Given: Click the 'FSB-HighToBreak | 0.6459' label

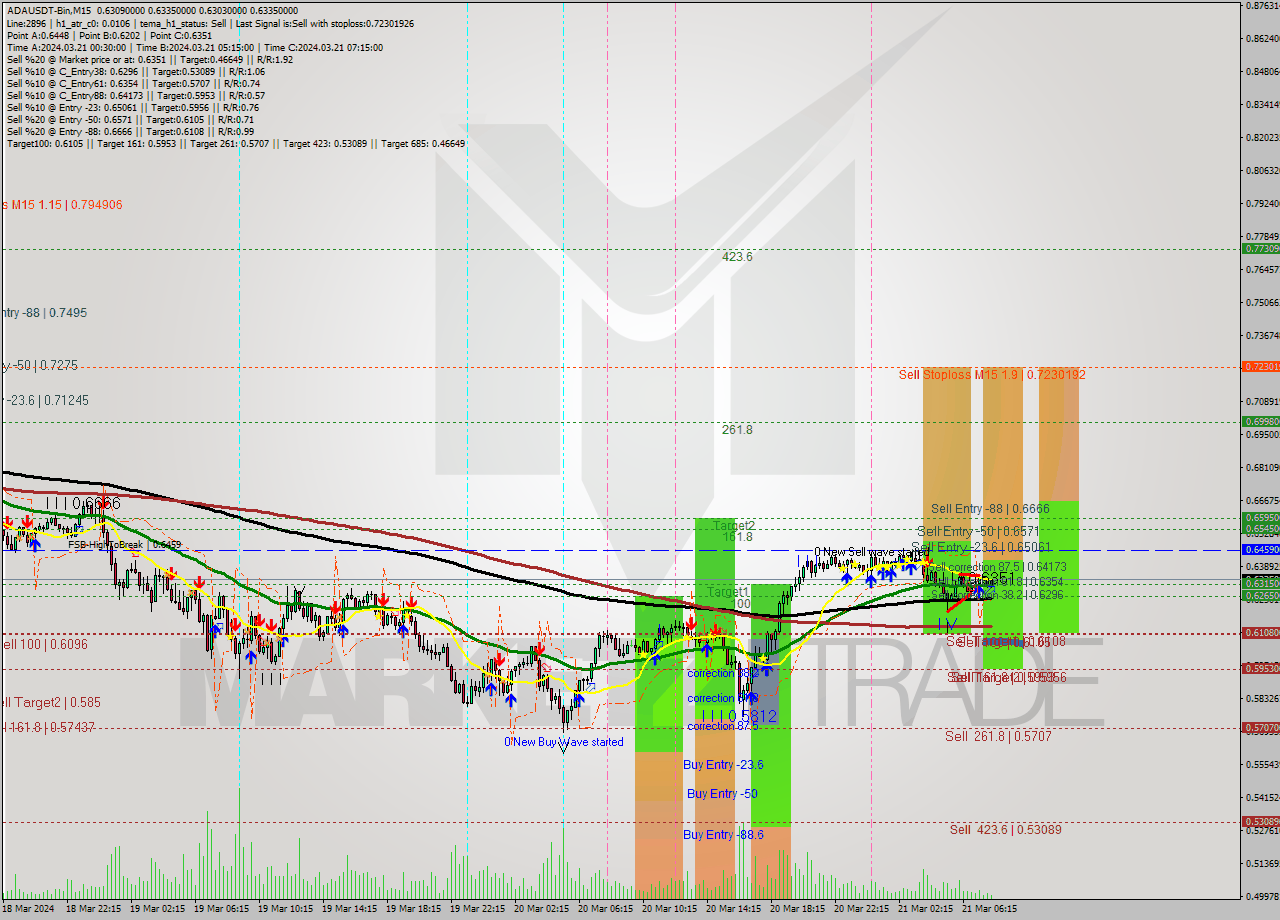Looking at the screenshot, I should pos(125,545).
